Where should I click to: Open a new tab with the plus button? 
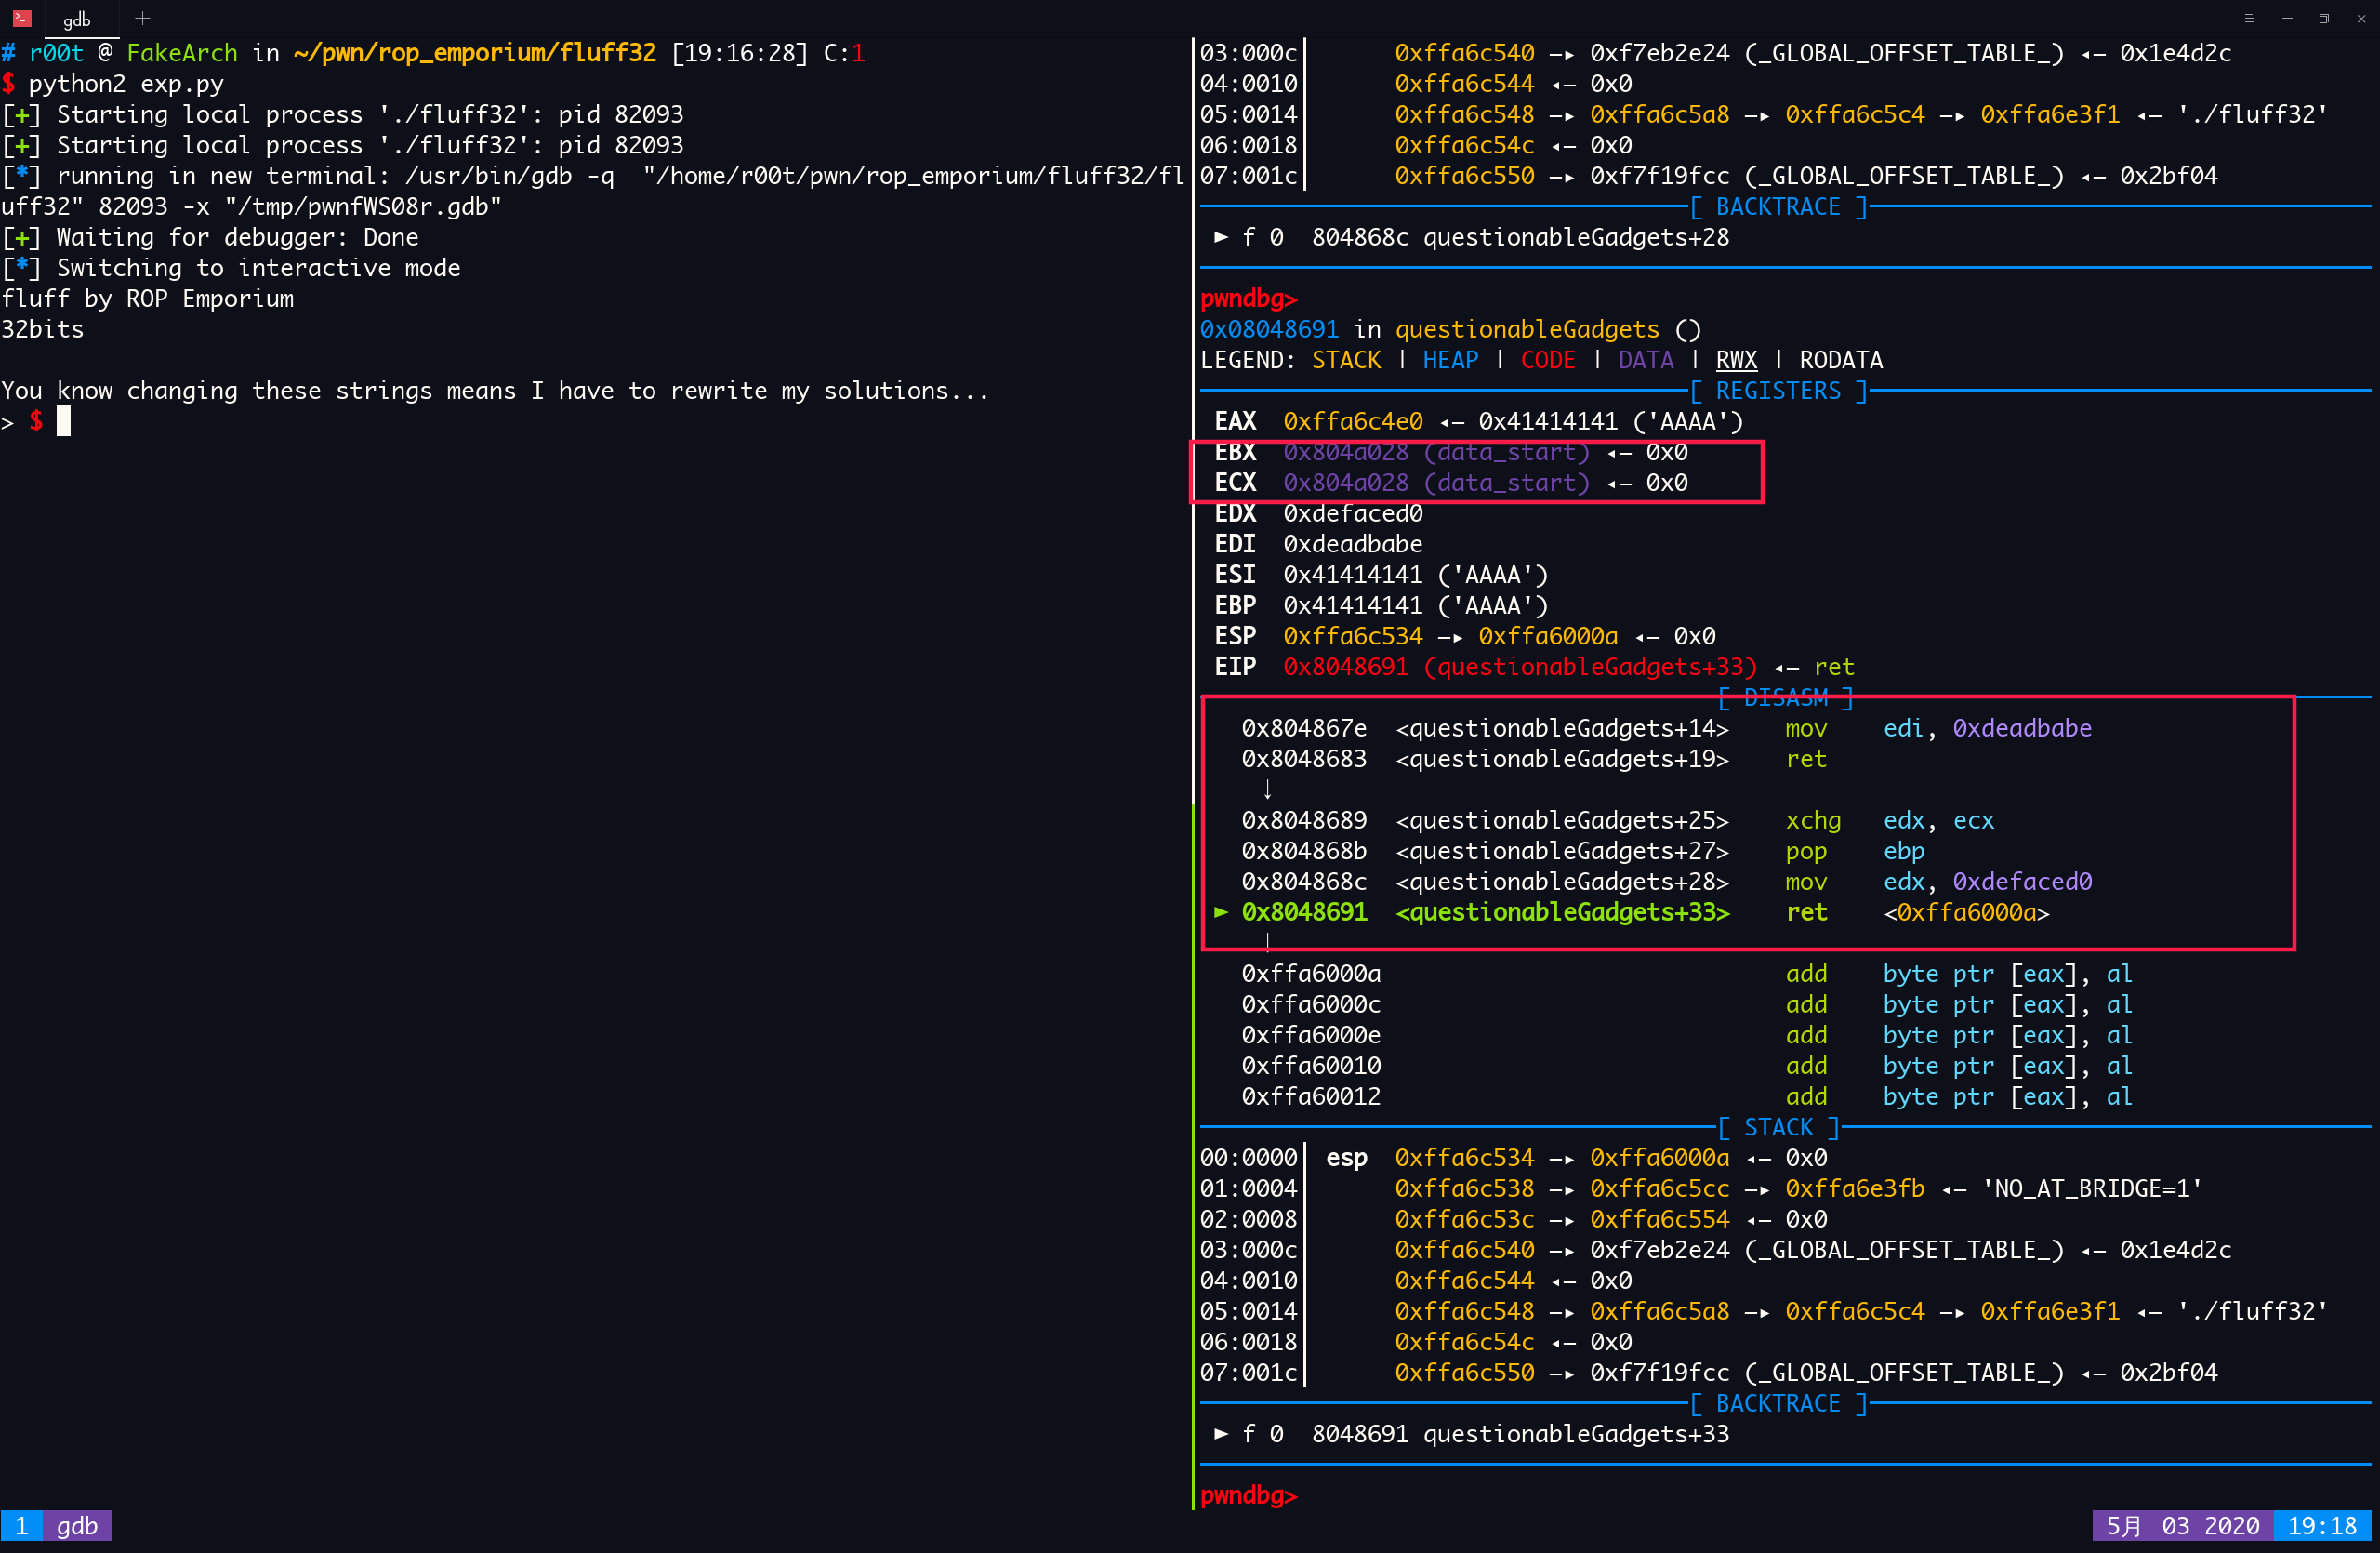click(142, 18)
